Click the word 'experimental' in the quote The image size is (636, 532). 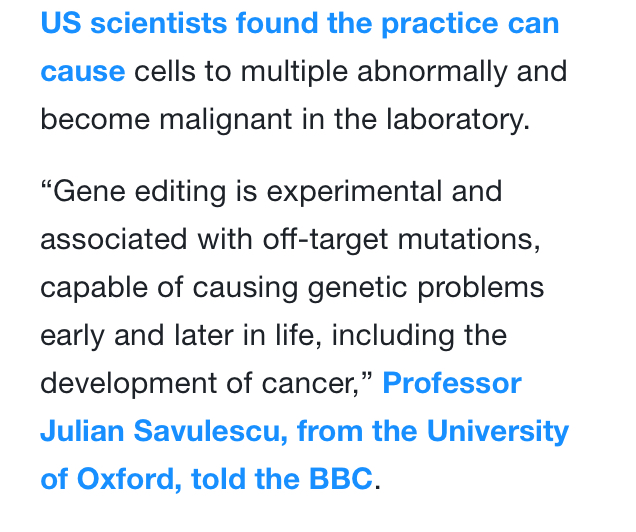354,191
